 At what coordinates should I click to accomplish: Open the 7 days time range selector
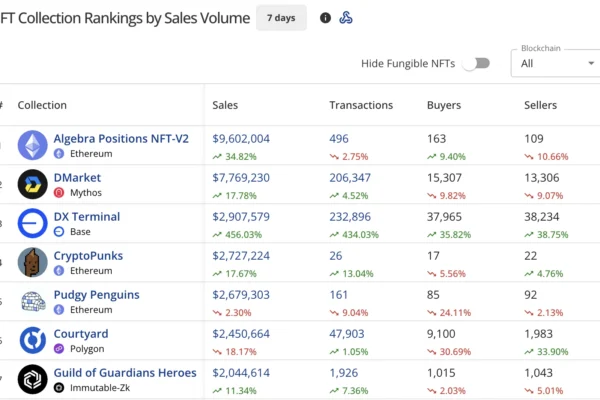[x=281, y=18]
